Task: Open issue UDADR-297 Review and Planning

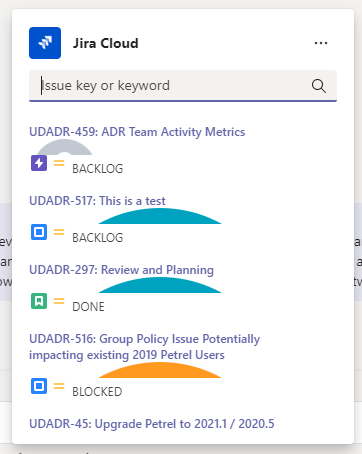Action: point(121,270)
